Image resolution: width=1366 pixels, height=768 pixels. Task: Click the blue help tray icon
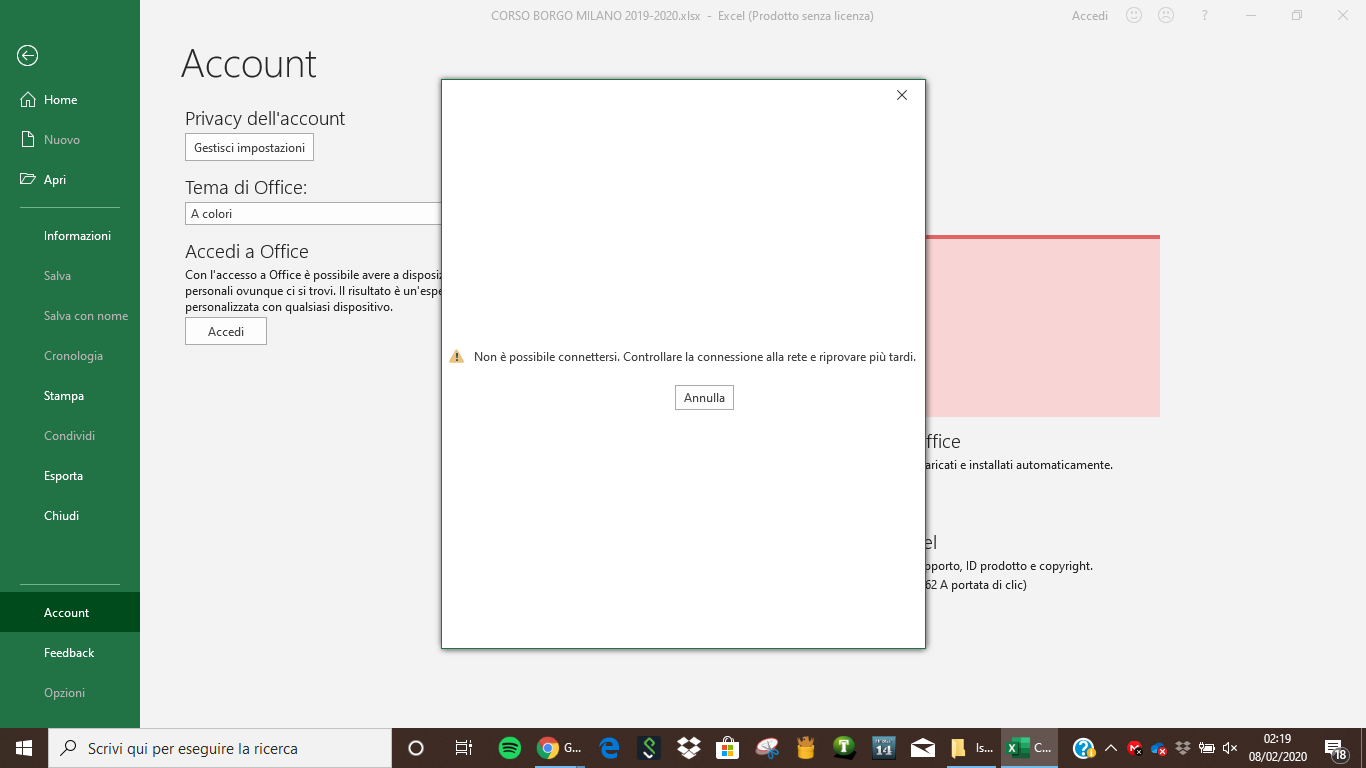tap(1083, 748)
